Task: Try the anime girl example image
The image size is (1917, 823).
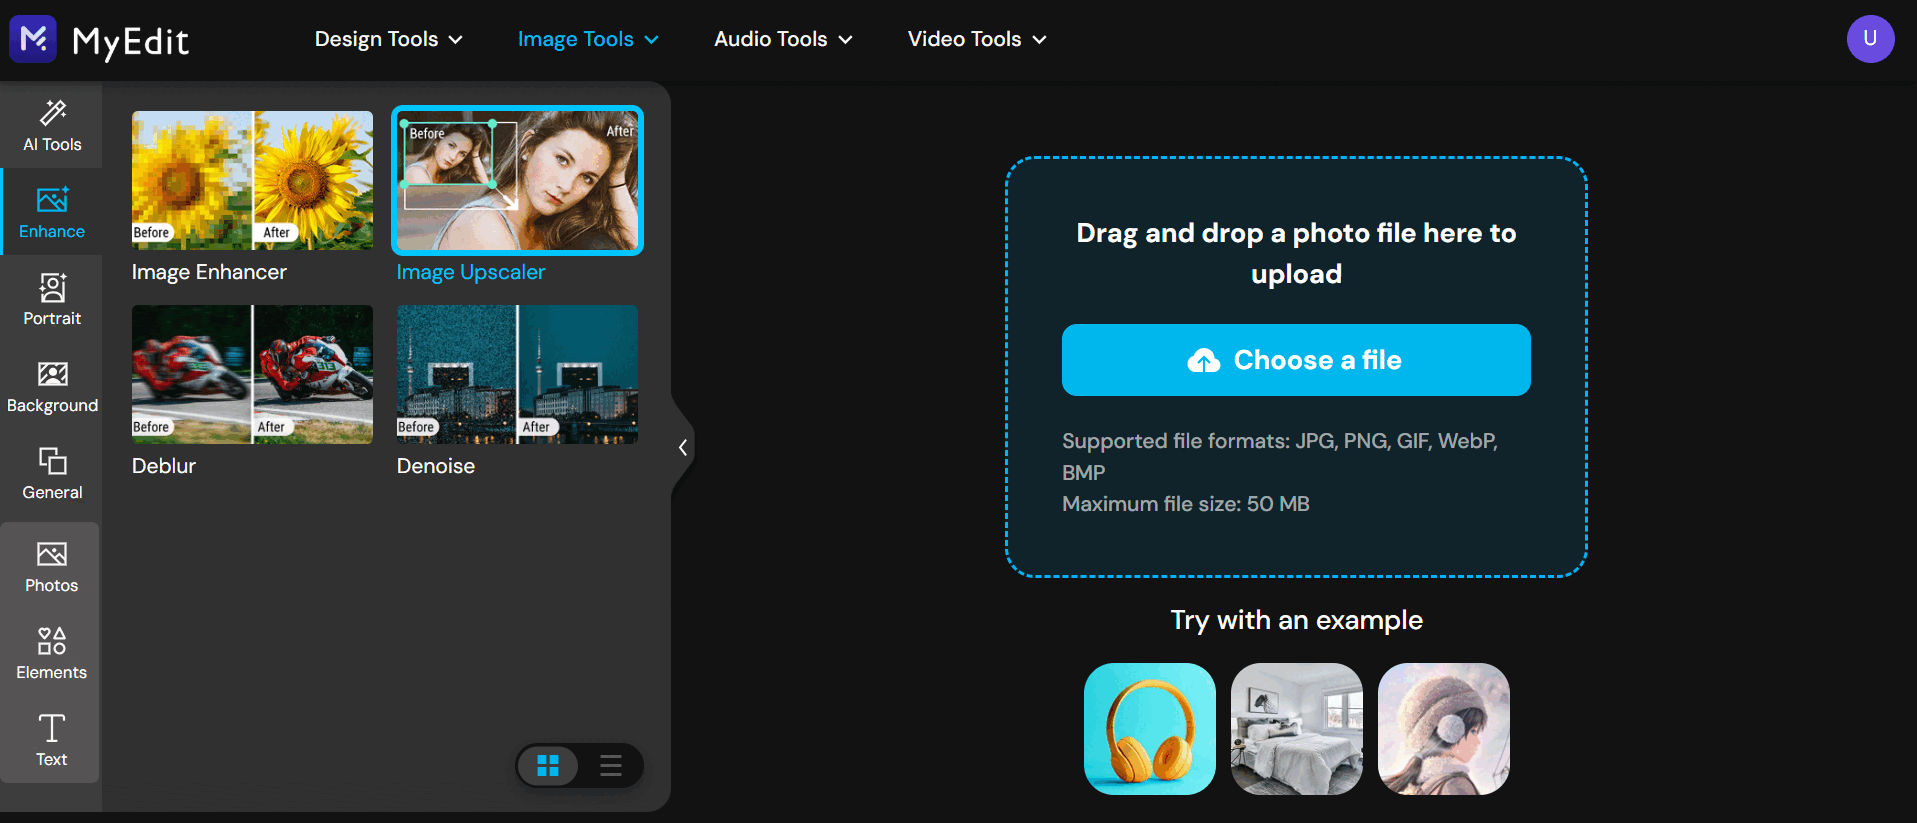Action: [x=1444, y=729]
